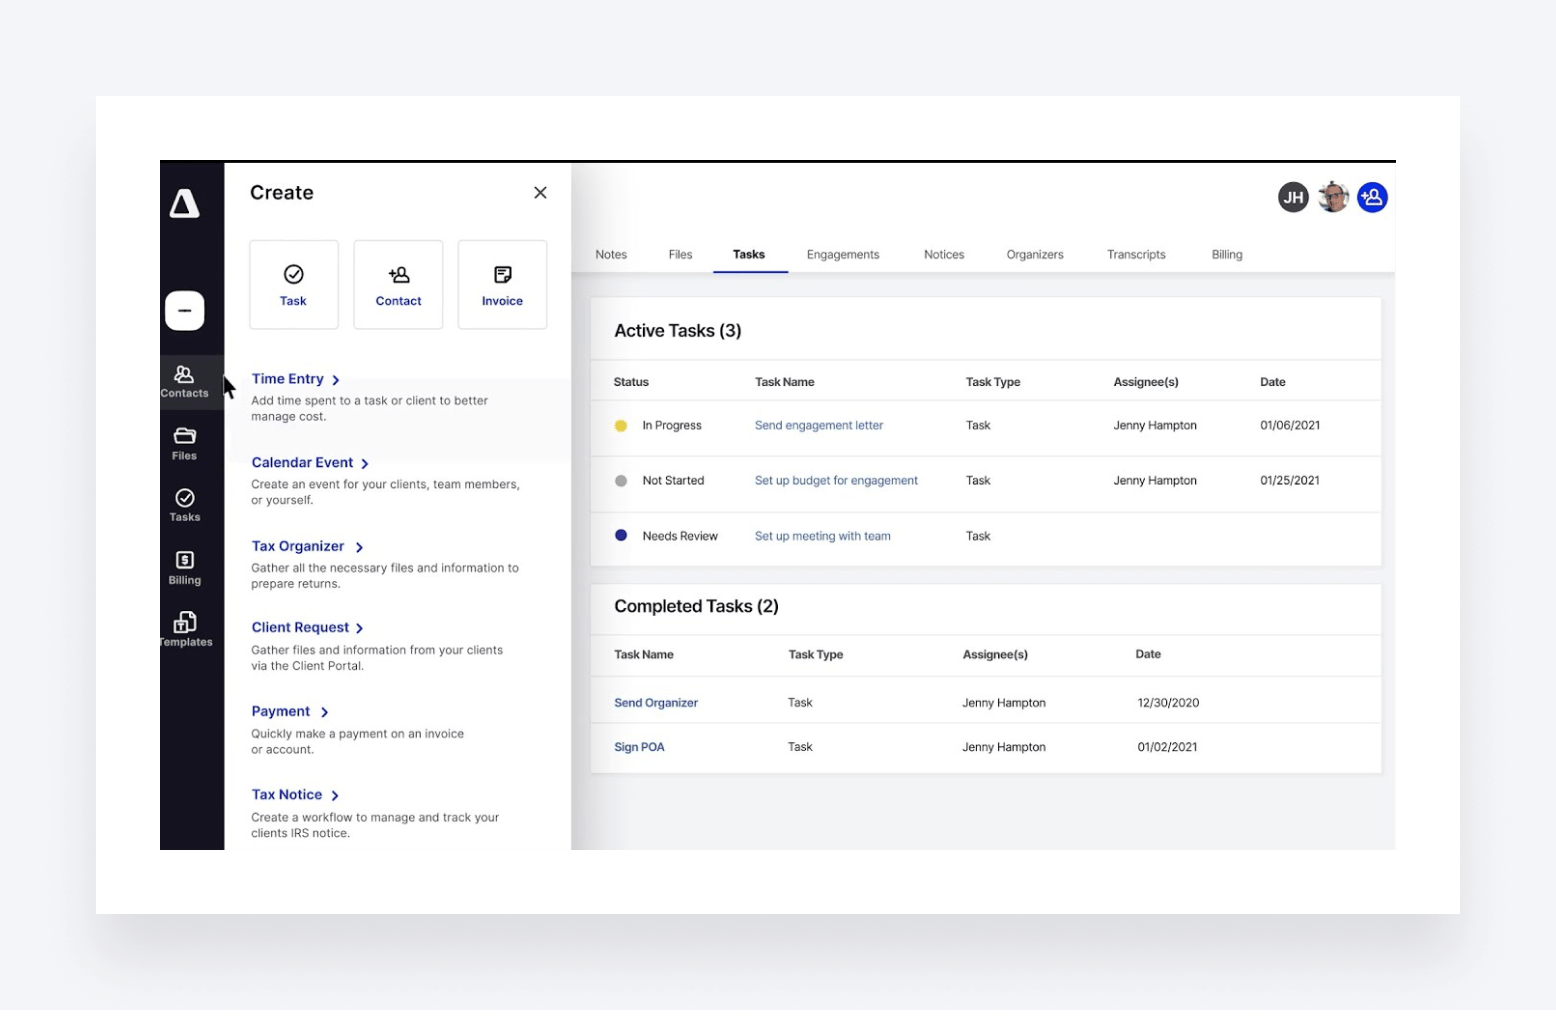Open the Client Request option

click(x=300, y=628)
